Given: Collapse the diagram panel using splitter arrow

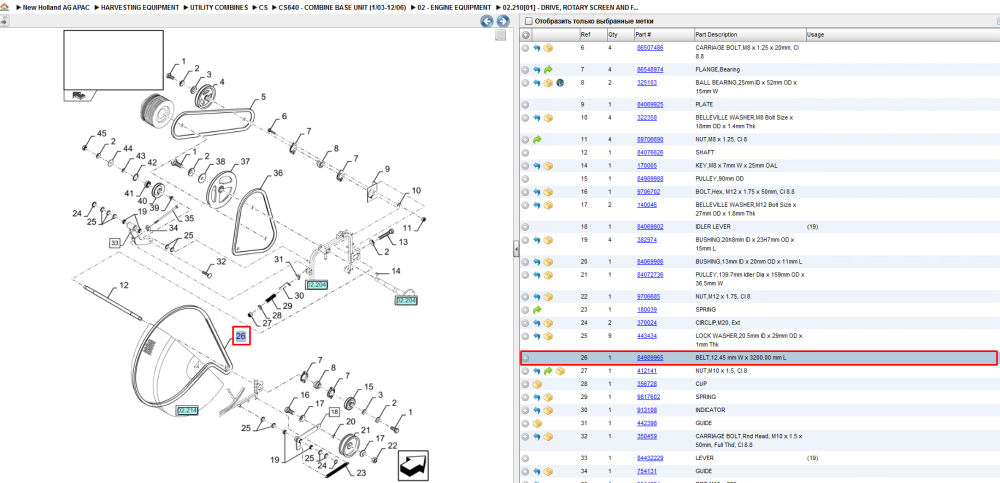Looking at the screenshot, I should click(516, 250).
